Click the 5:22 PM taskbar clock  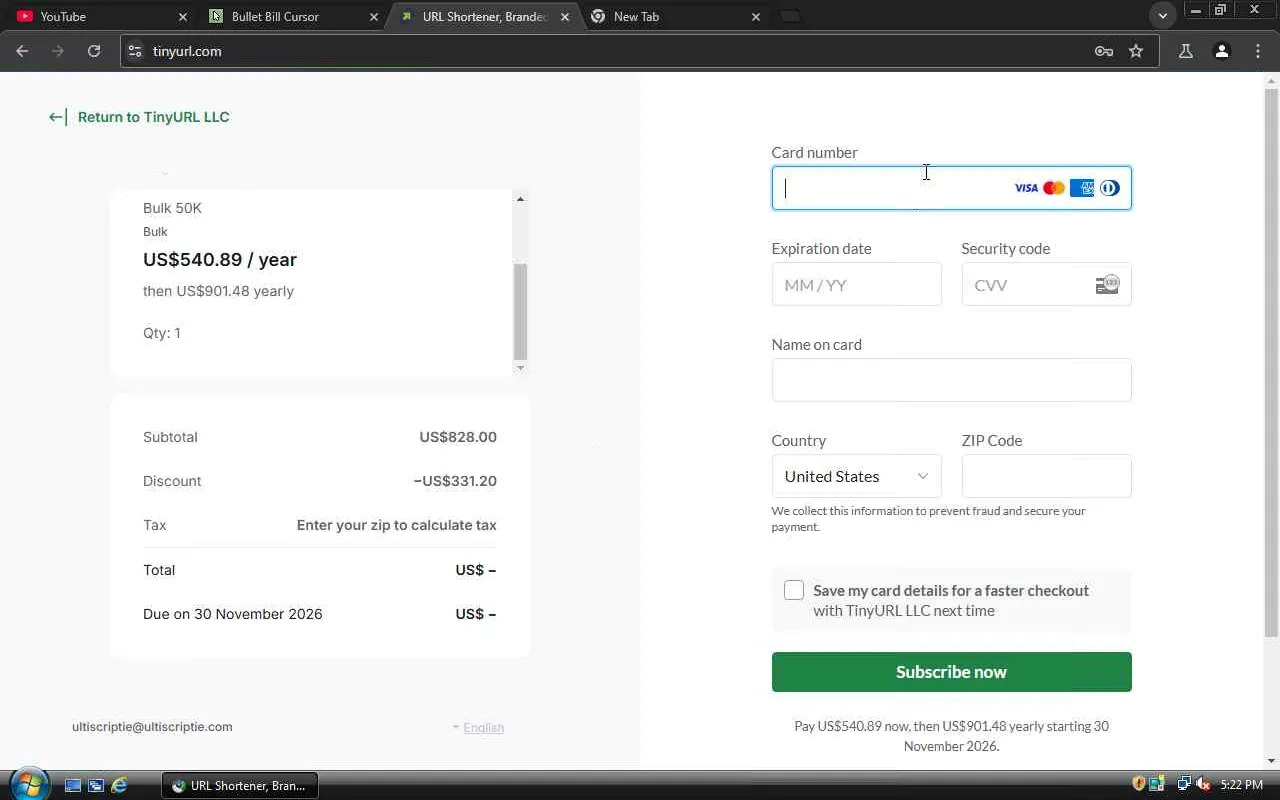tap(1242, 785)
